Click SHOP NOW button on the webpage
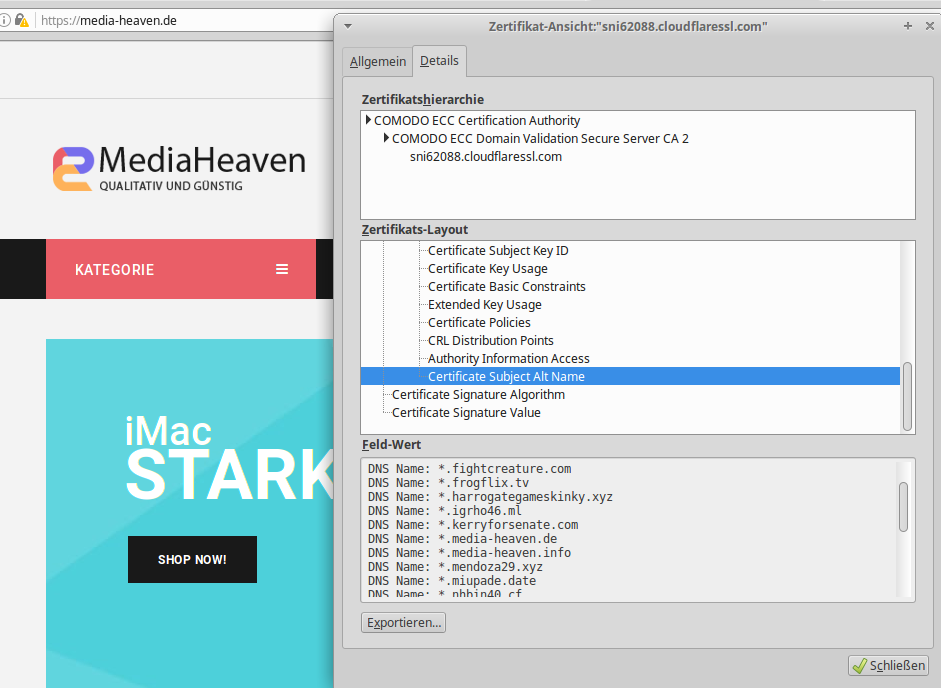Image resolution: width=941 pixels, height=688 pixels. tap(192, 560)
